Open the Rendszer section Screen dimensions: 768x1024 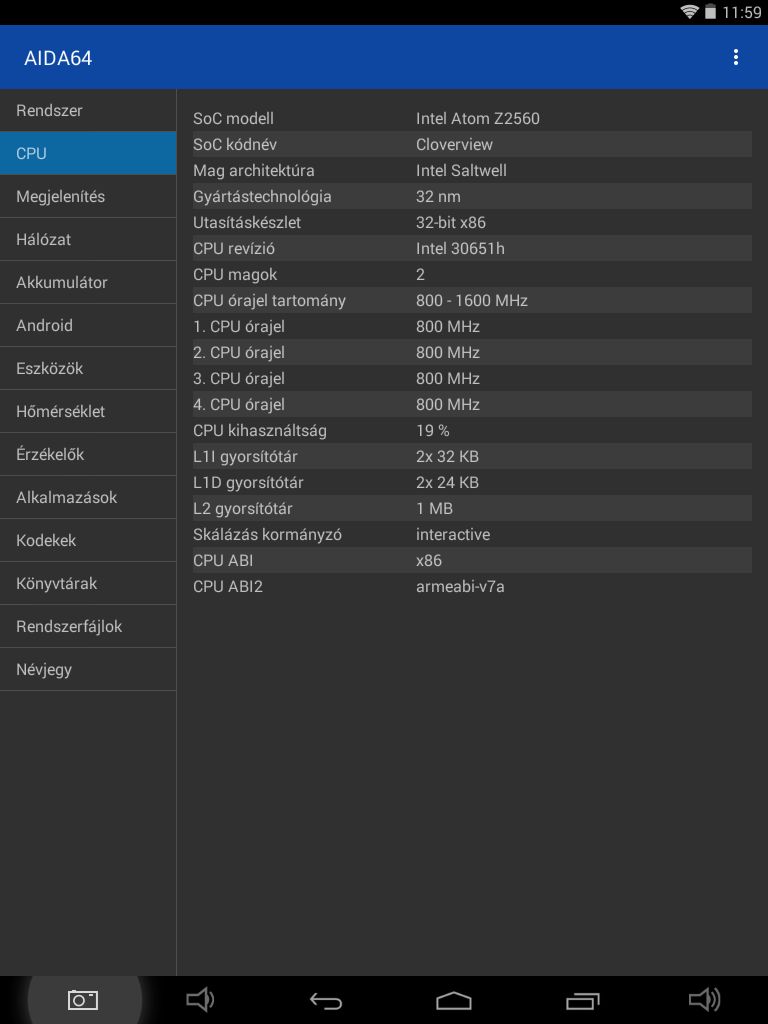[88, 110]
